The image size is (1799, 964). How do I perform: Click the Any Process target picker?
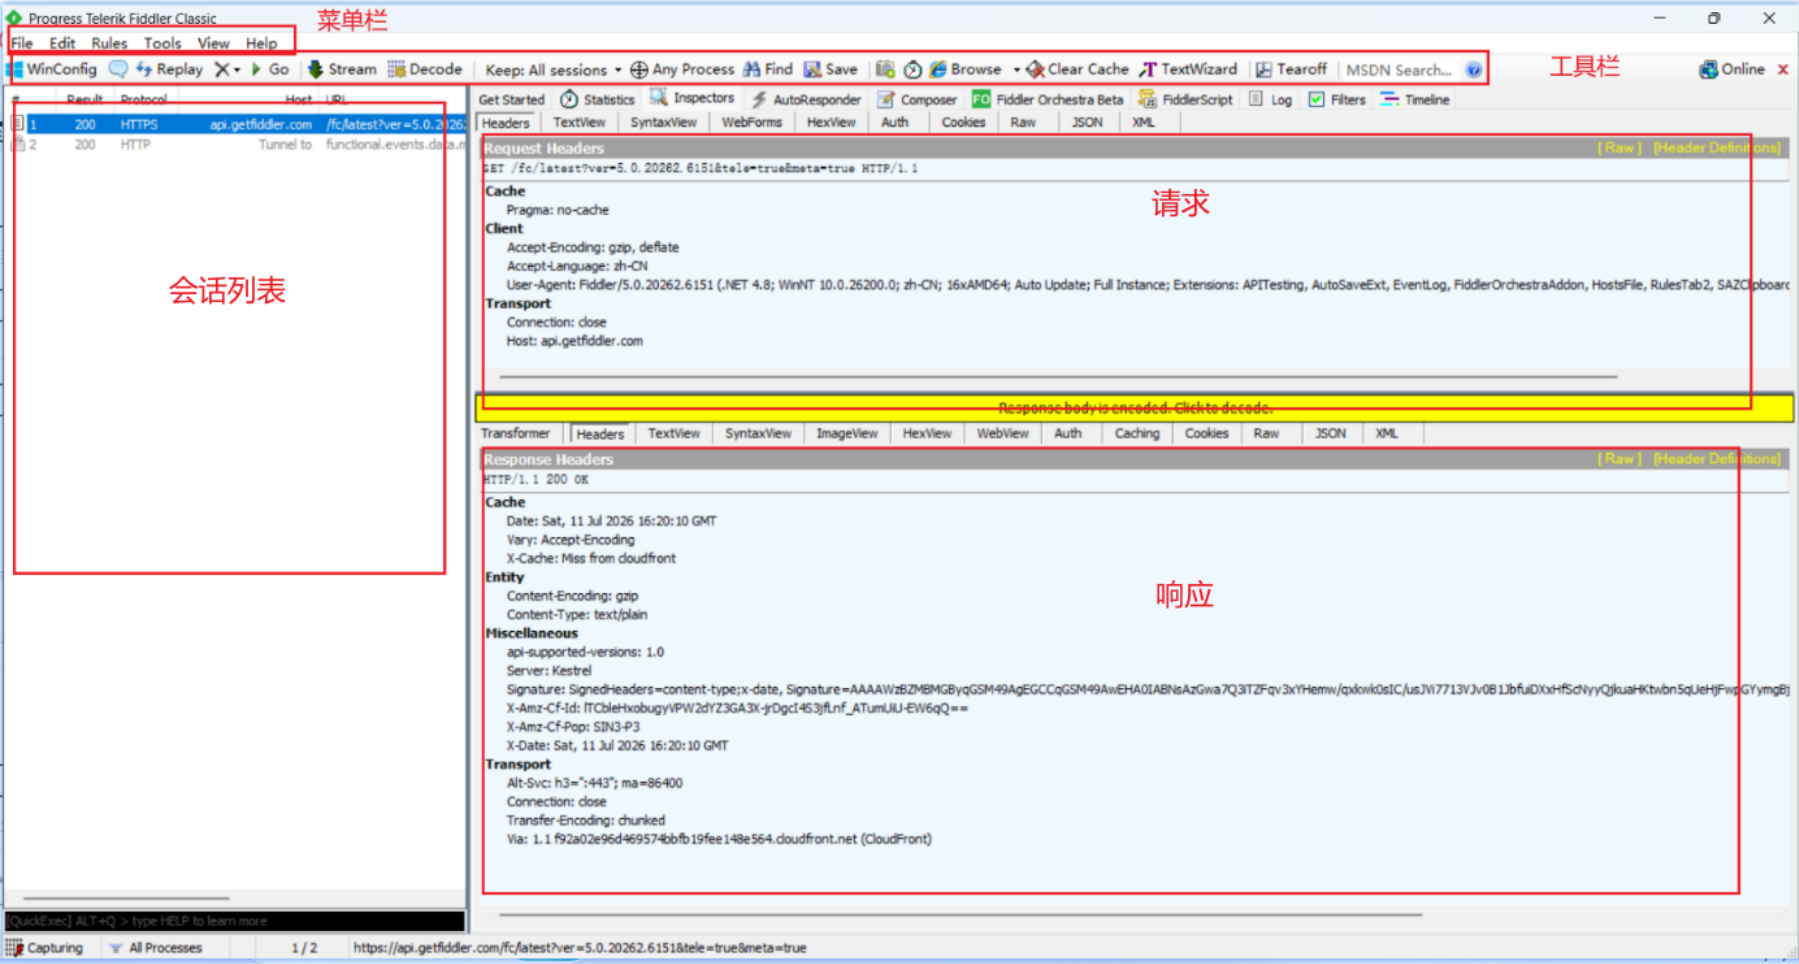point(682,69)
